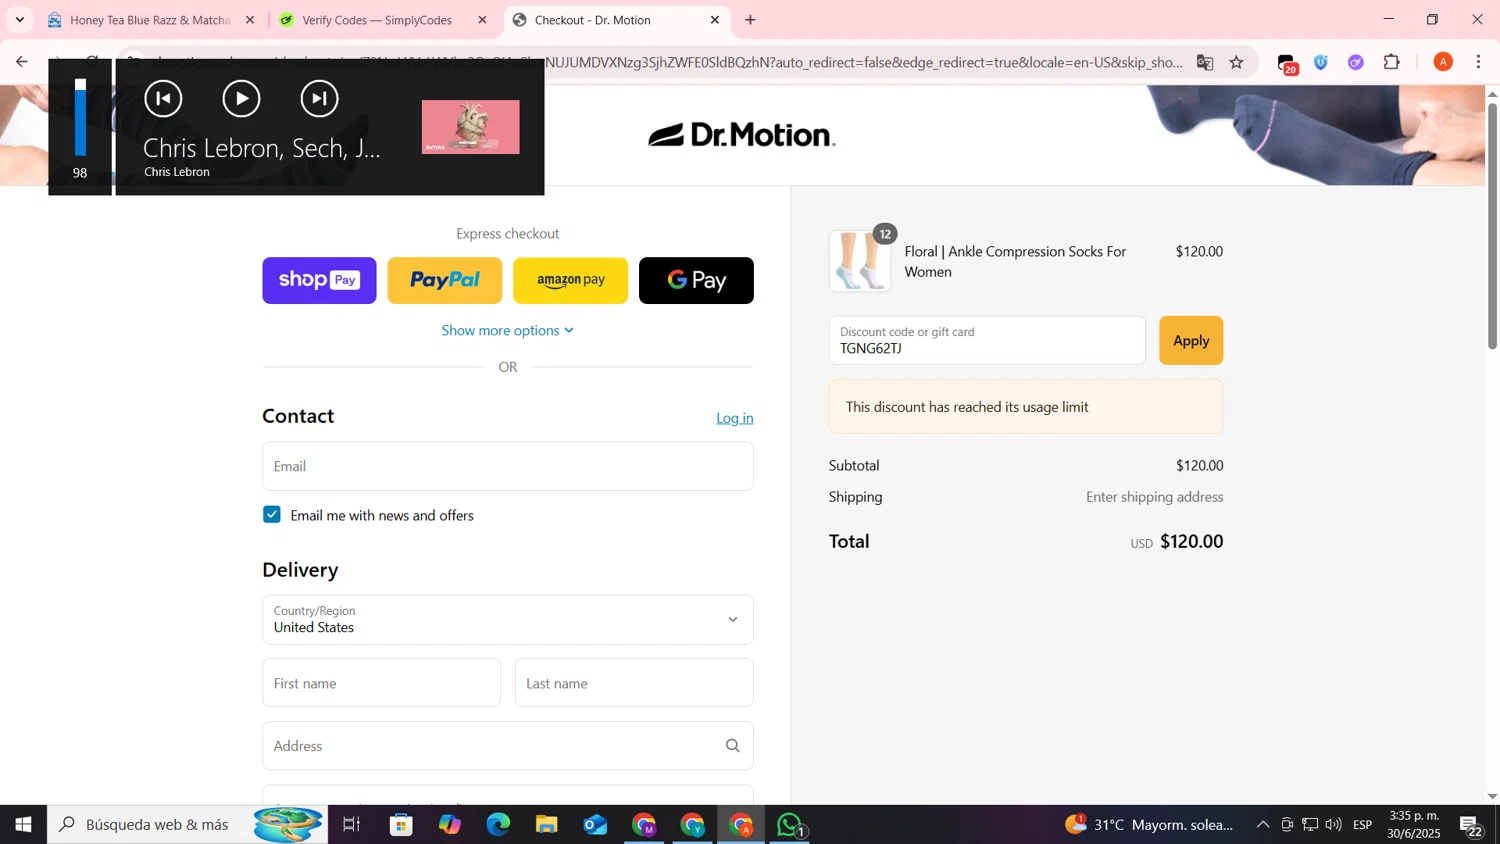Open the tab search dropdown
The width and height of the screenshot is (1500, 844).
(x=19, y=20)
